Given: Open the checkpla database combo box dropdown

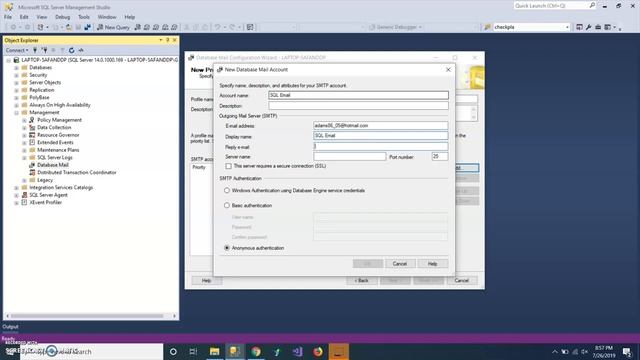Looking at the screenshot, I should coord(567,27).
